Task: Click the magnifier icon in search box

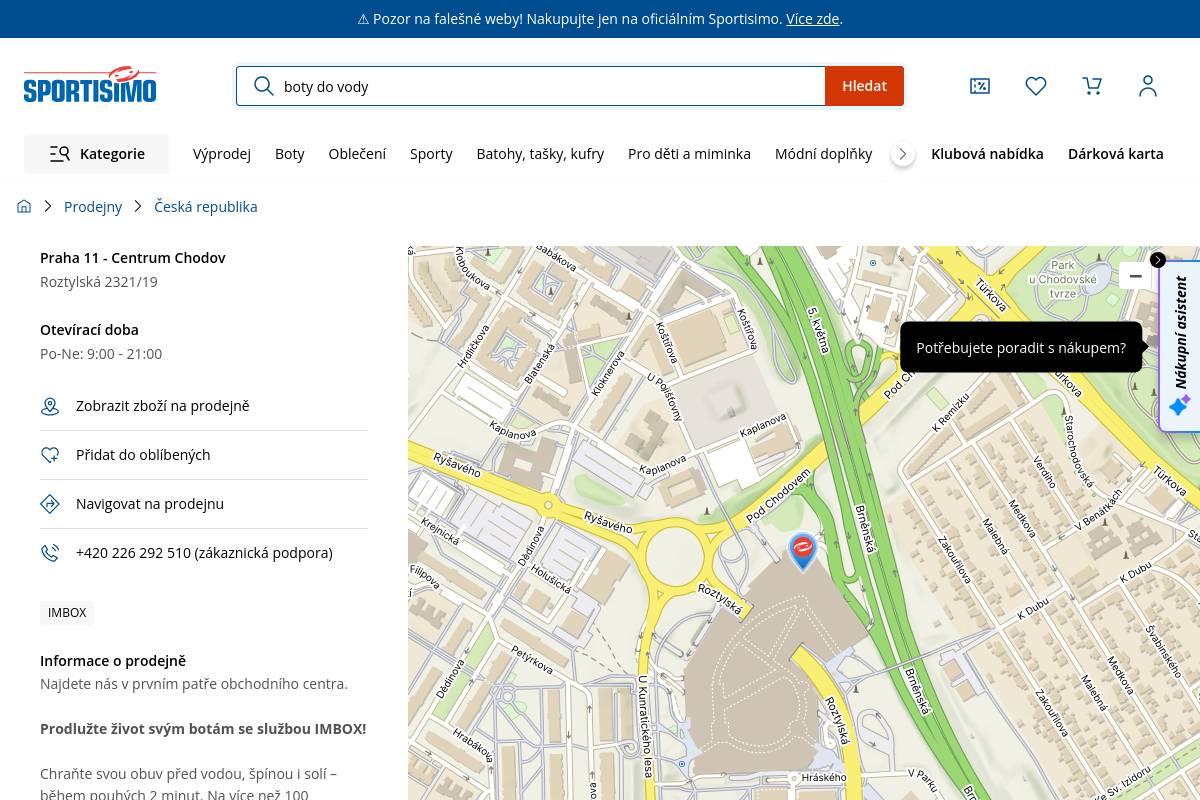Action: coord(264,86)
